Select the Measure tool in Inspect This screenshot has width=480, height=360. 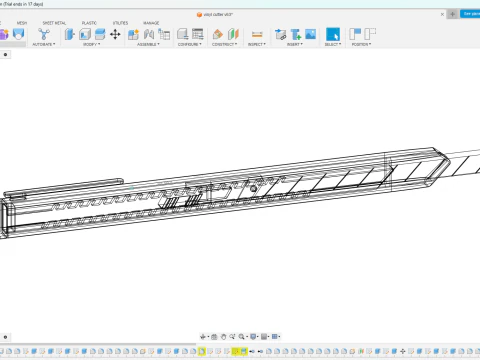click(x=257, y=34)
